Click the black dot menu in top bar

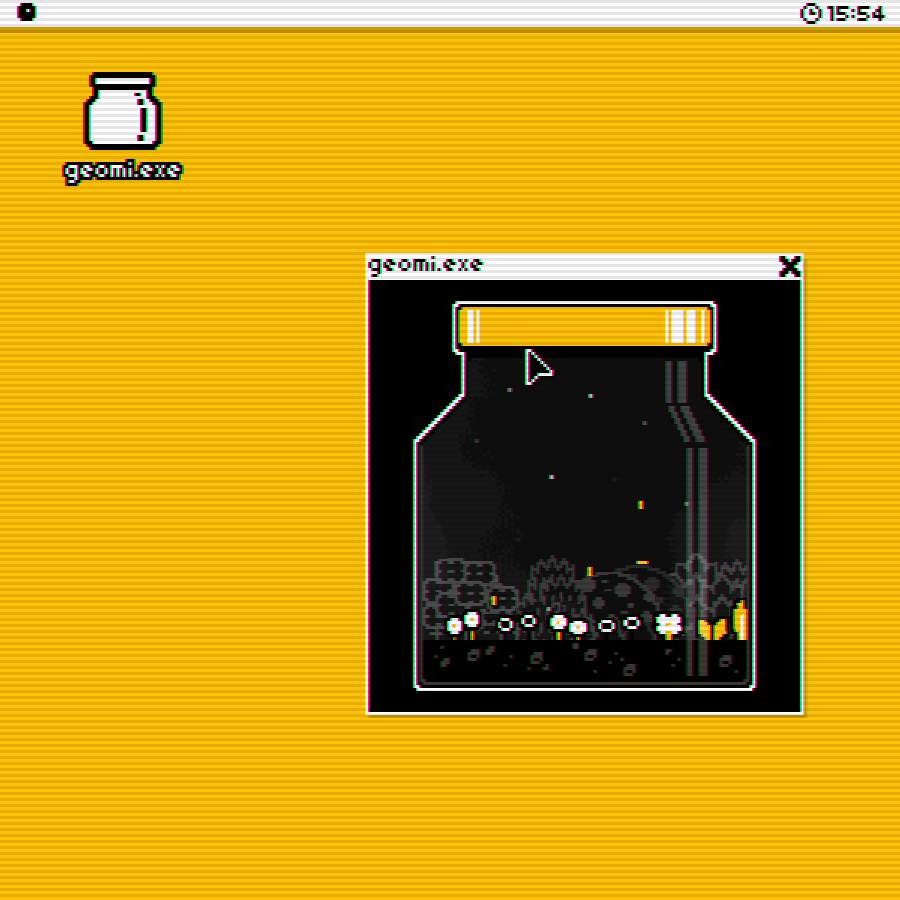click(x=26, y=11)
